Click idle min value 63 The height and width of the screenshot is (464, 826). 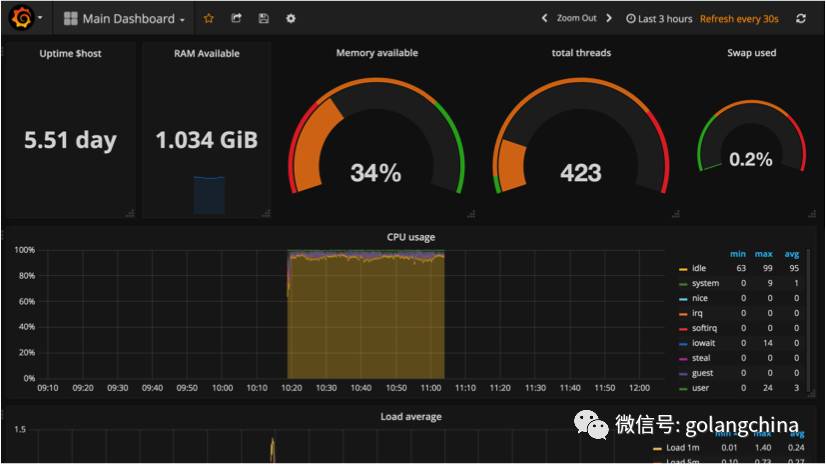coord(741,268)
